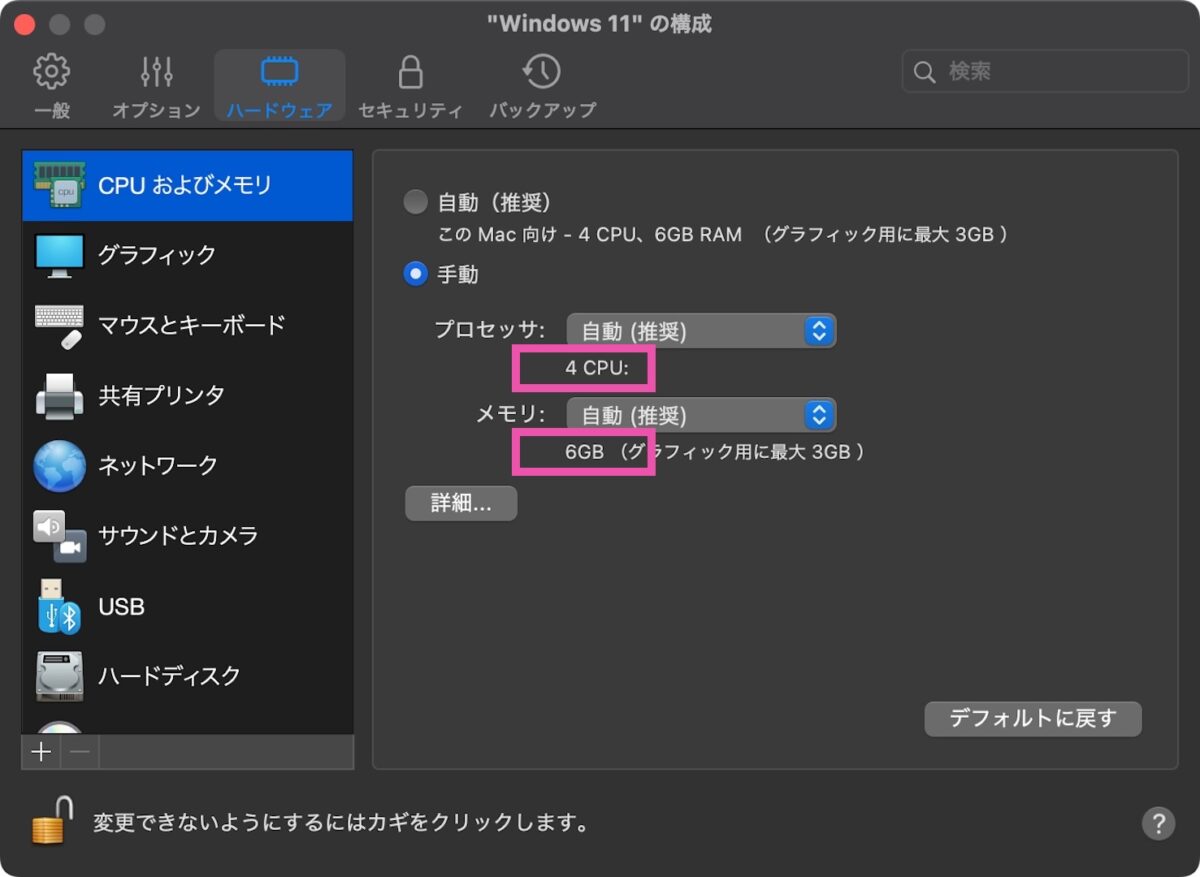
Task: Click the 詳細... button
Action: [461, 503]
